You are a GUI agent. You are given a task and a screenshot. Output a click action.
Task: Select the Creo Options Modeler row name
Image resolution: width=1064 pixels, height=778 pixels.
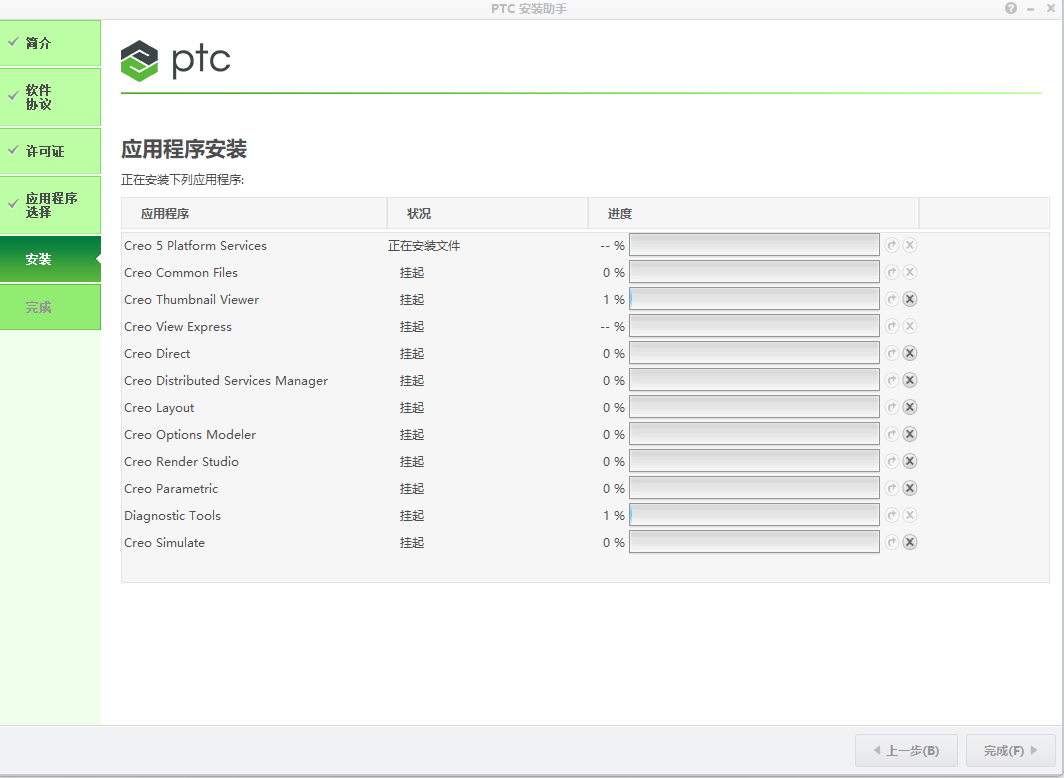(x=190, y=435)
